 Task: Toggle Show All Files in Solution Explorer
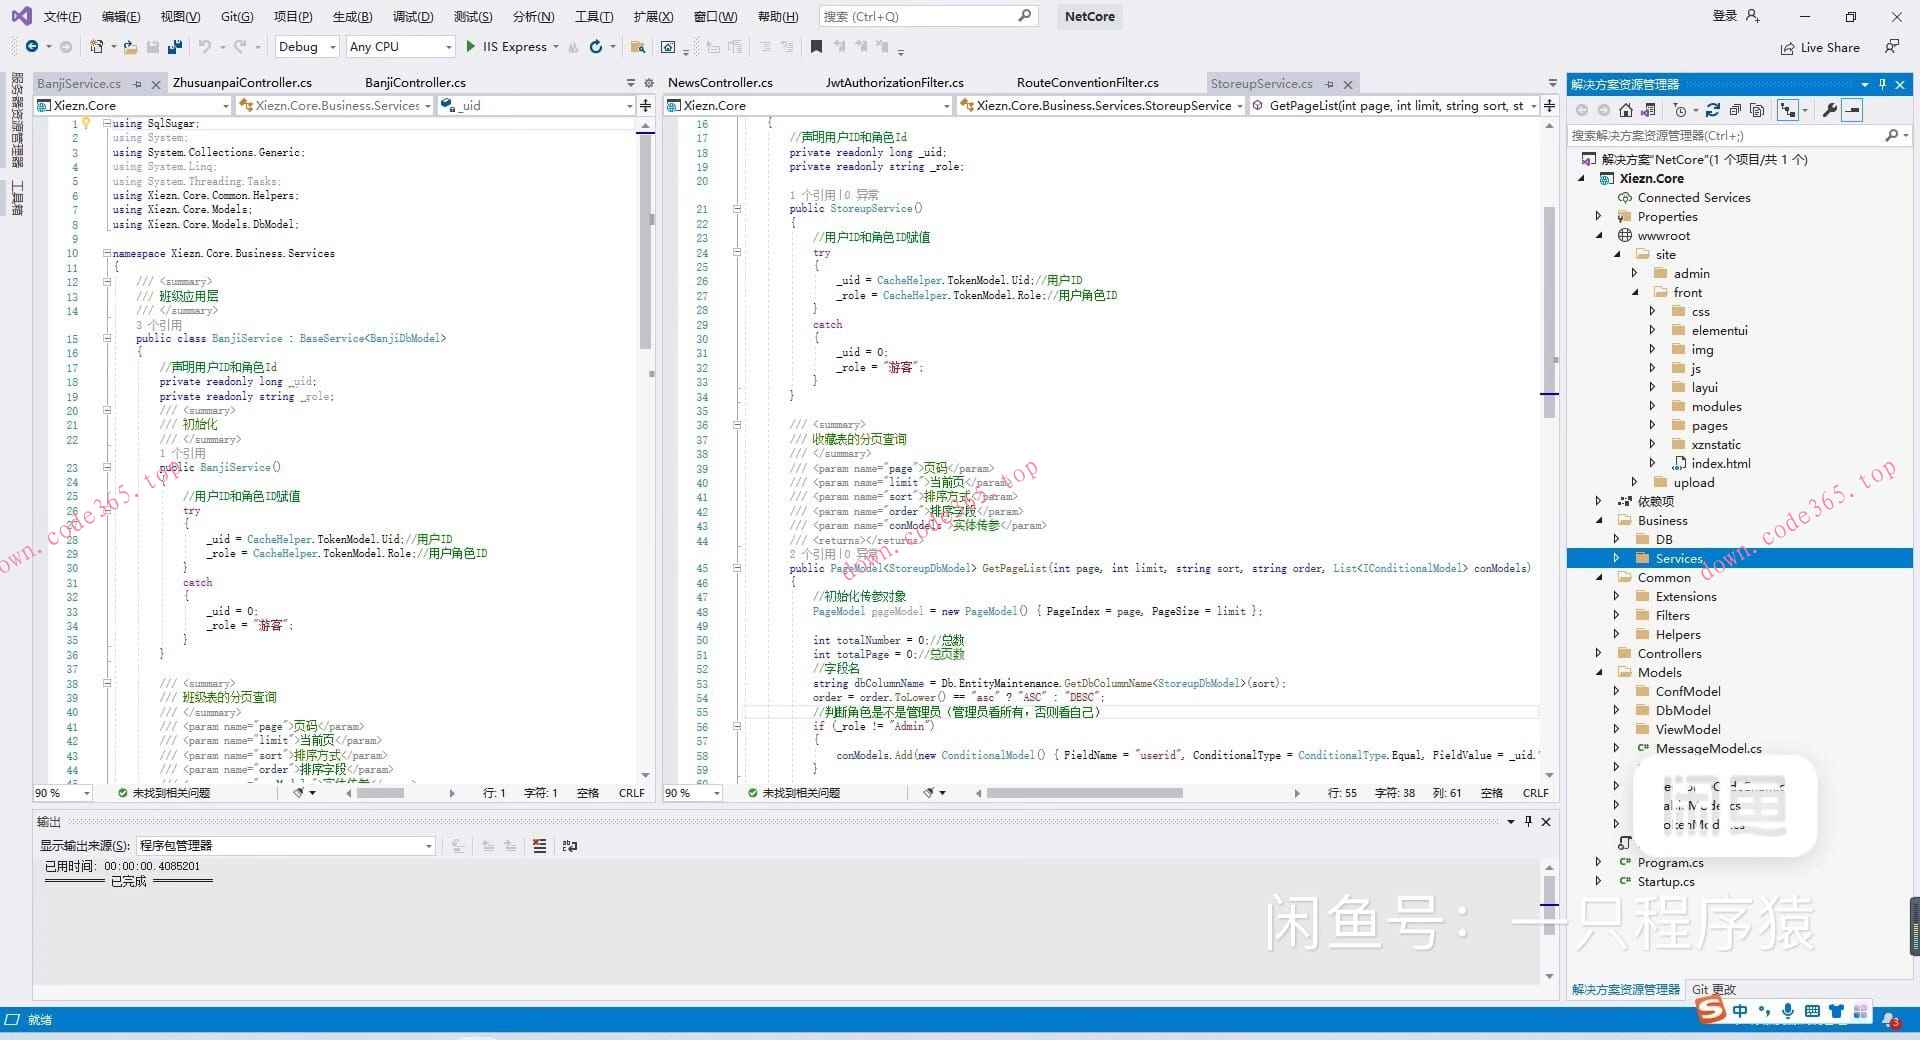click(1757, 110)
